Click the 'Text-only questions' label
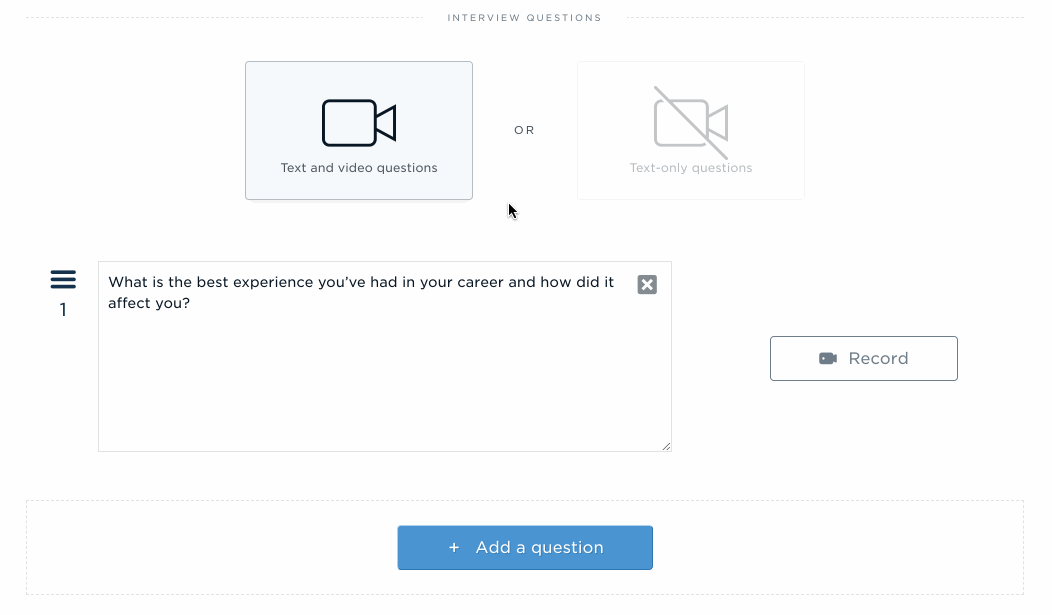1052x615 pixels. coord(690,168)
